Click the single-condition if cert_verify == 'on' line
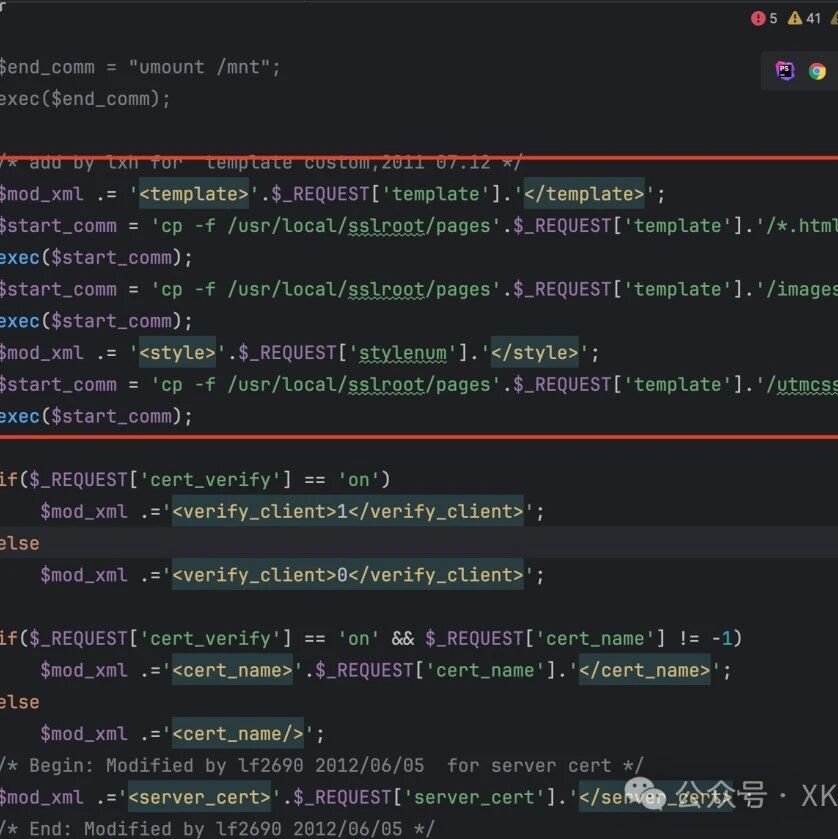 click(195, 480)
